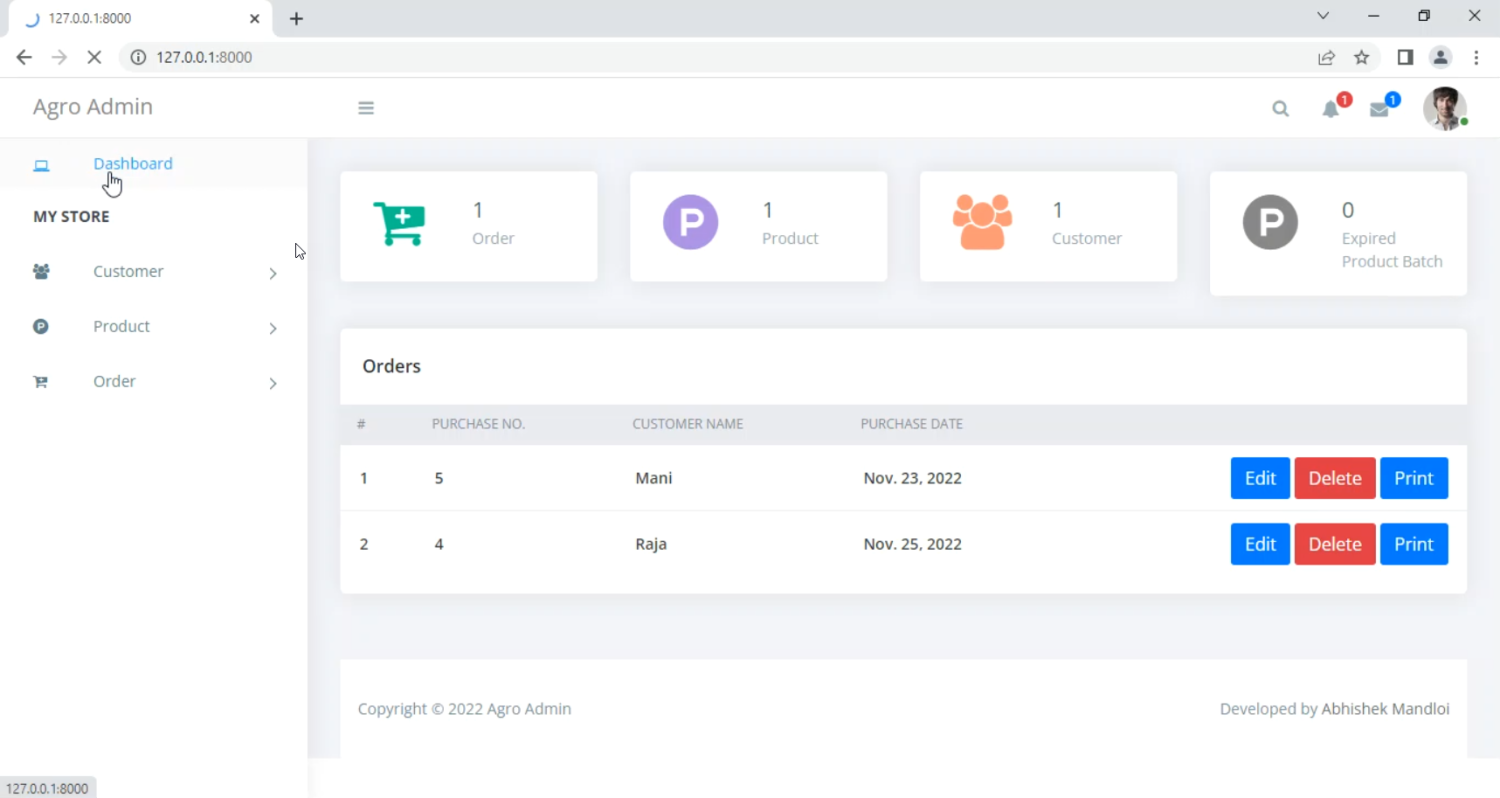
Task: Click the hamburger sidebar toggle icon
Action: point(366,108)
